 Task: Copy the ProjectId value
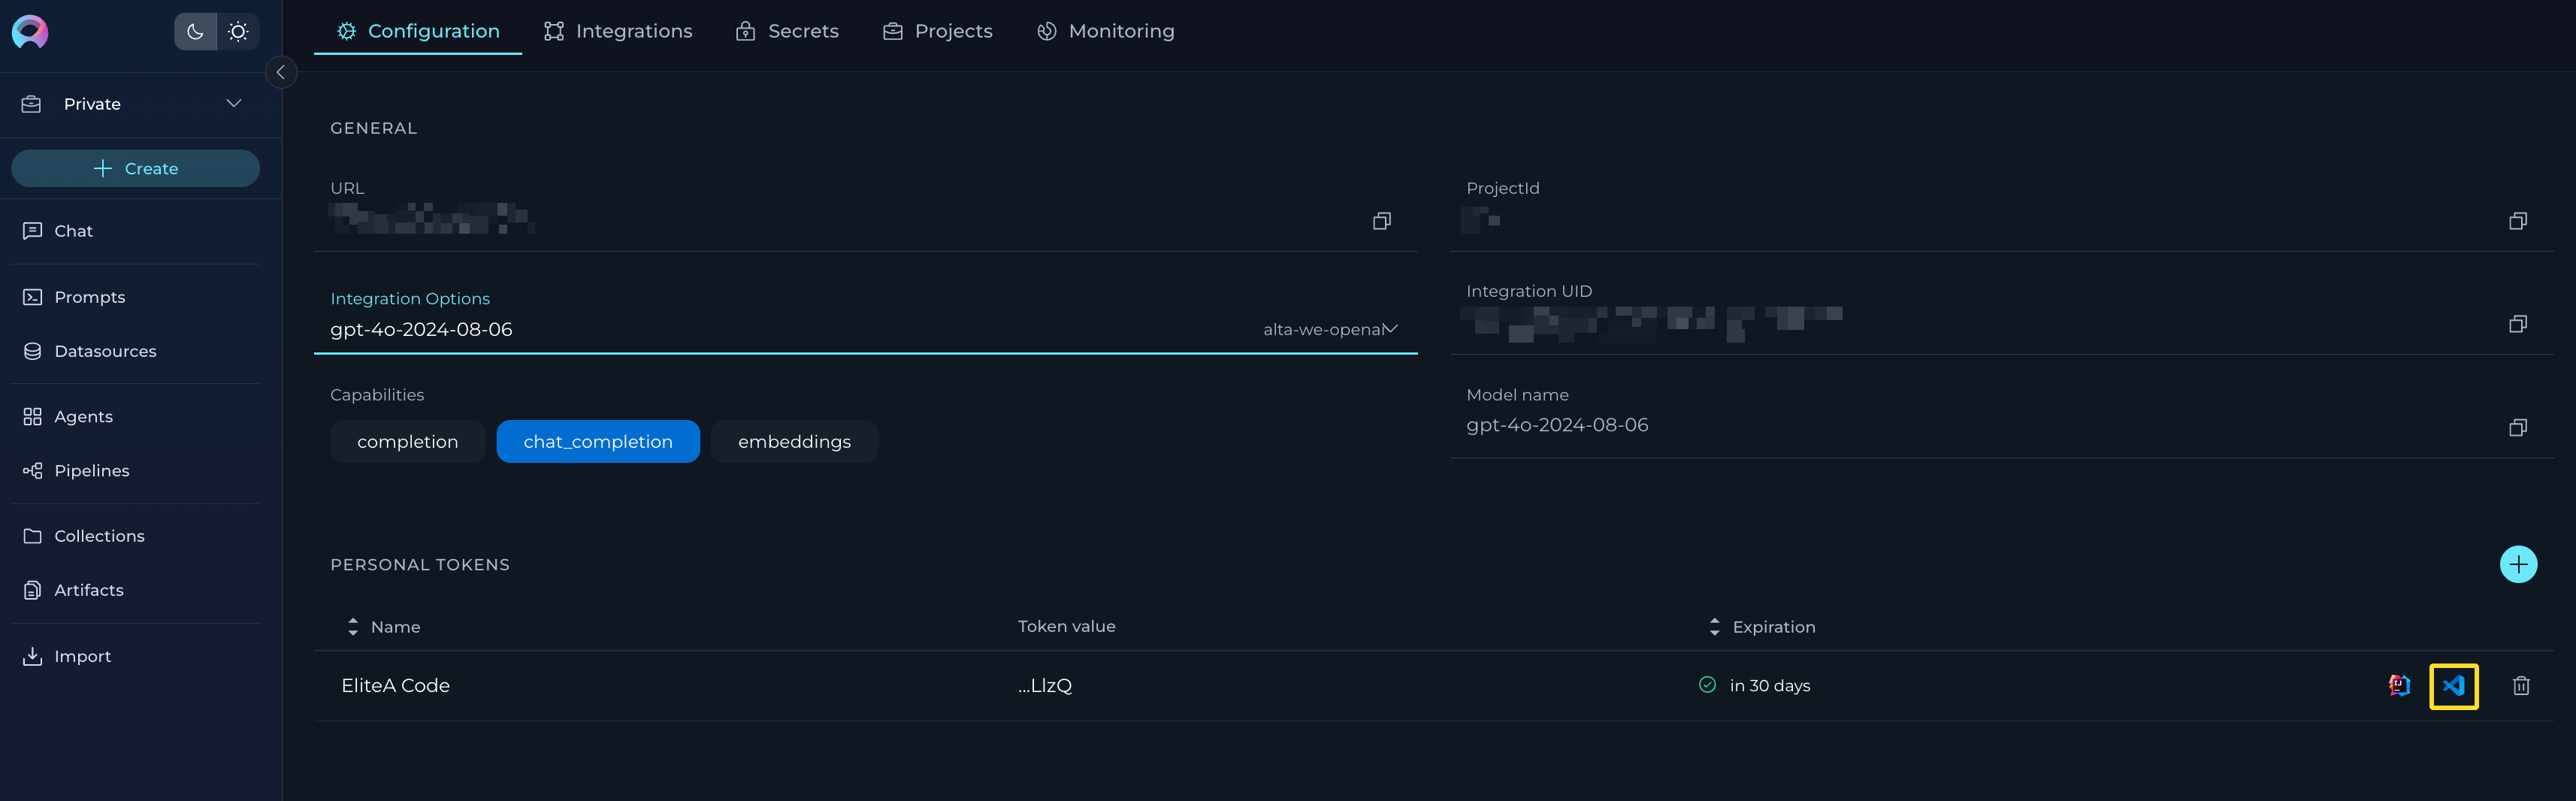(x=2518, y=221)
